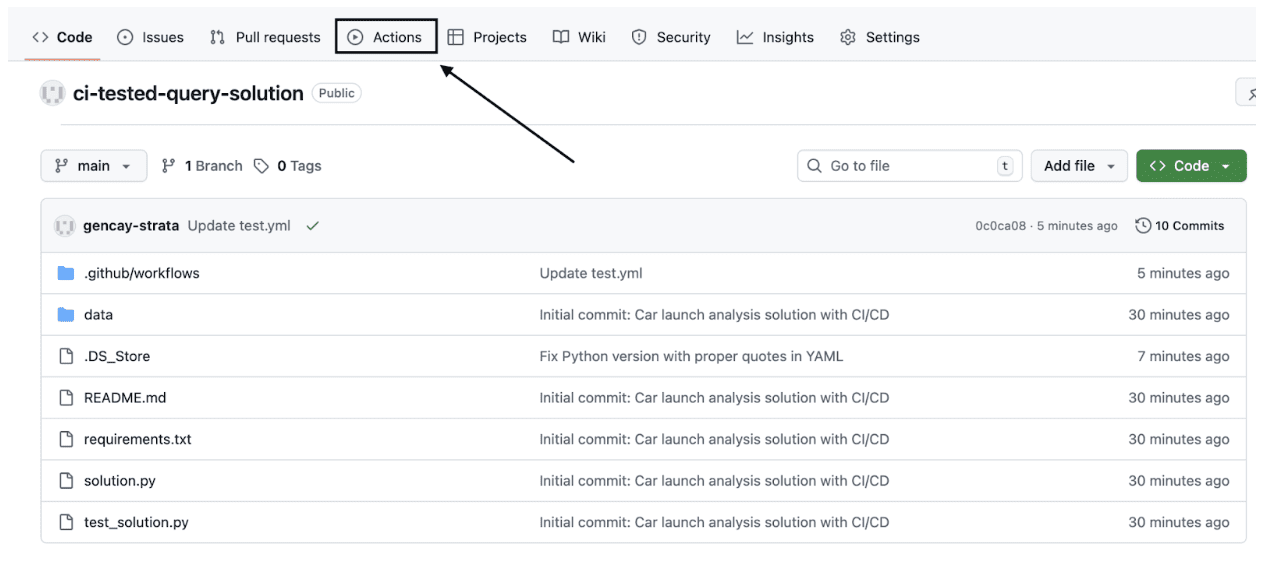Click file icon beside README.md

(66, 398)
